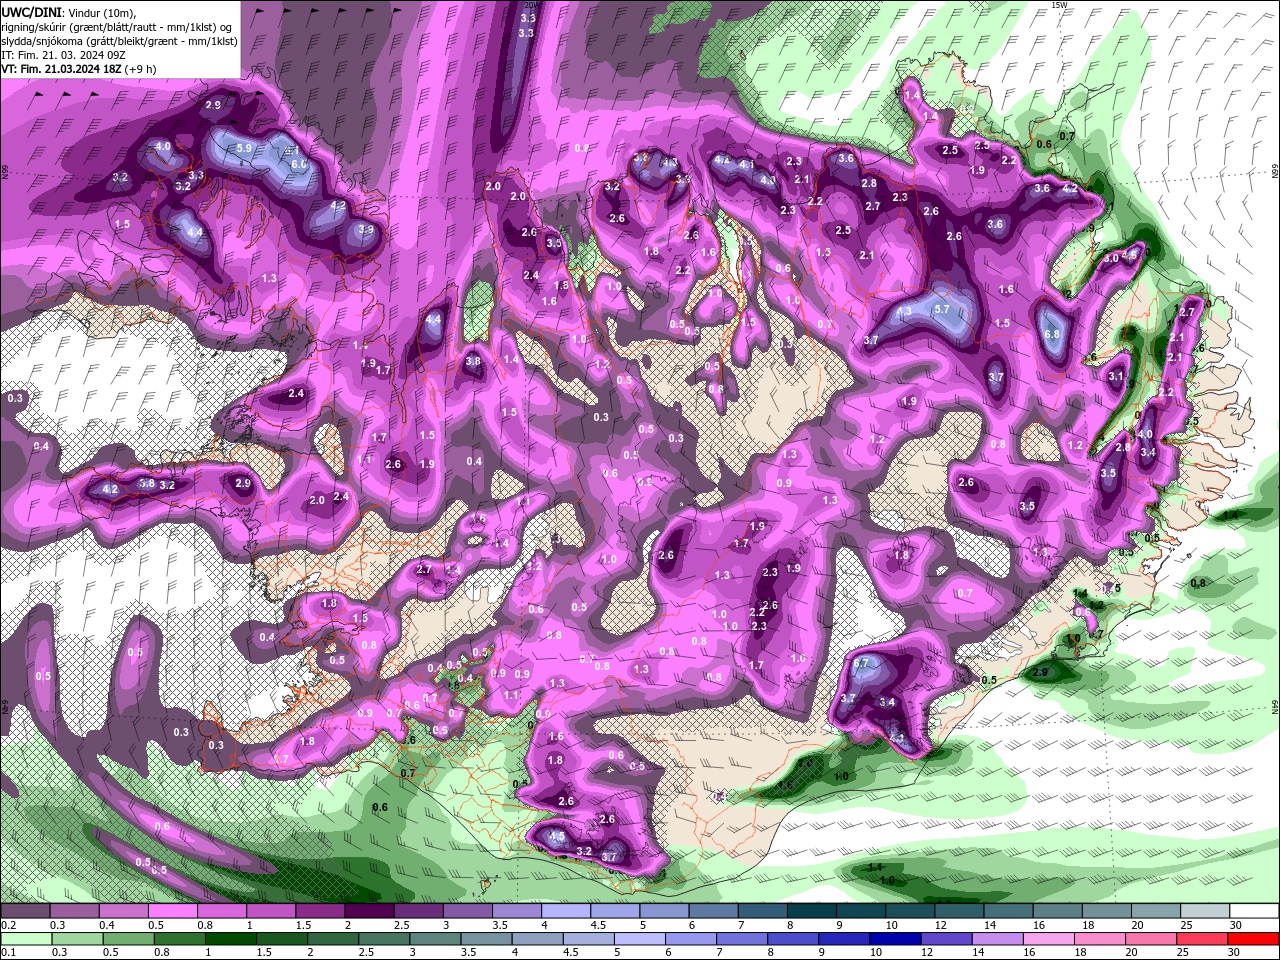Click snow-scale swatch between 0.2 and 0.3
The height and width of the screenshot is (960, 1280).
coord(25,911)
